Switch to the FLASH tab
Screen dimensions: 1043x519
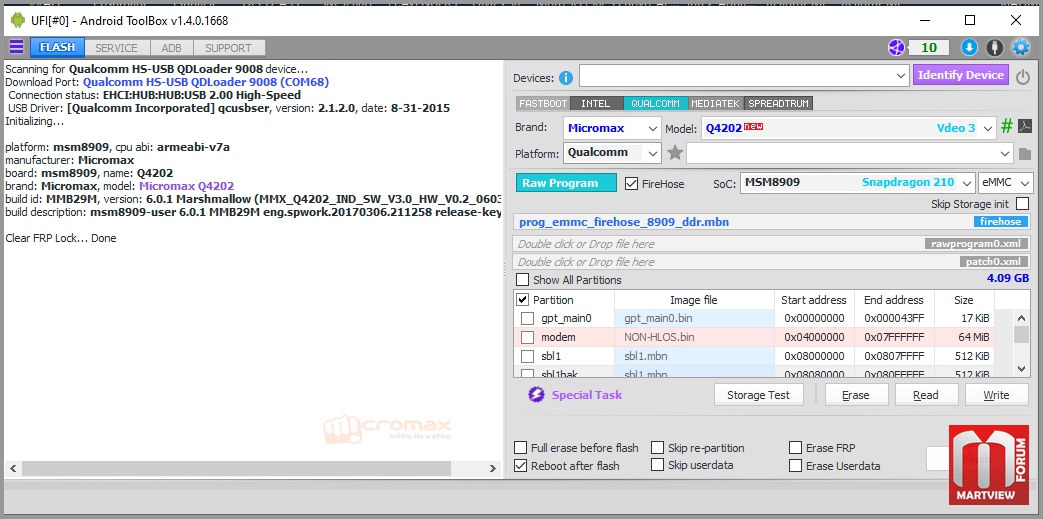coord(57,47)
